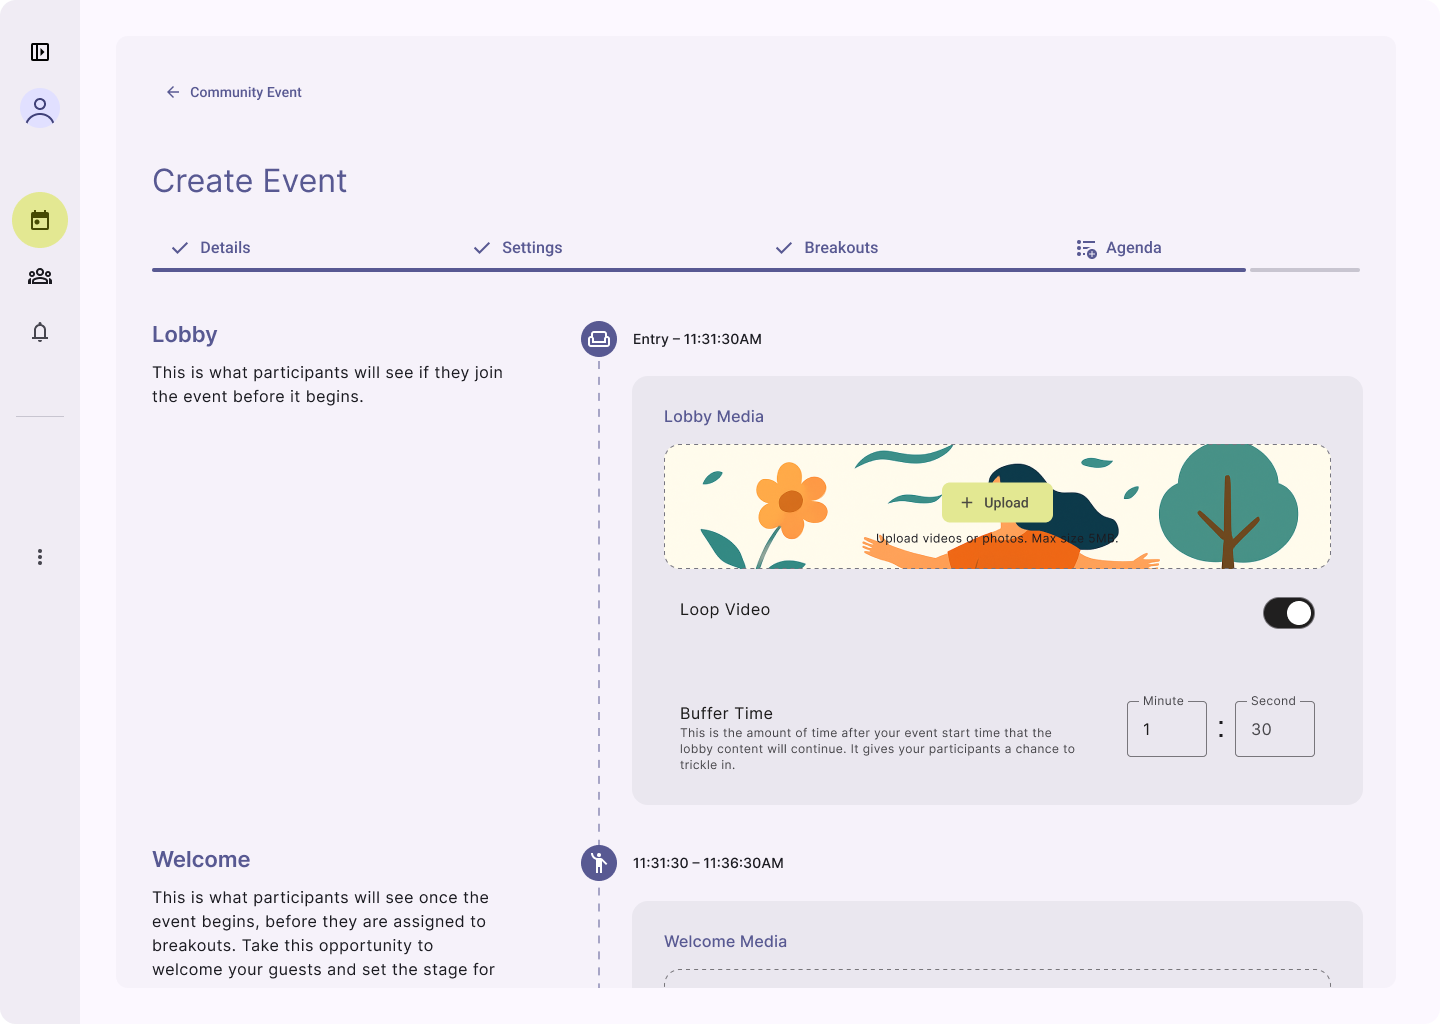Click the welcome person timeline icon
Screen dimensions: 1440x1024
[x=599, y=862]
